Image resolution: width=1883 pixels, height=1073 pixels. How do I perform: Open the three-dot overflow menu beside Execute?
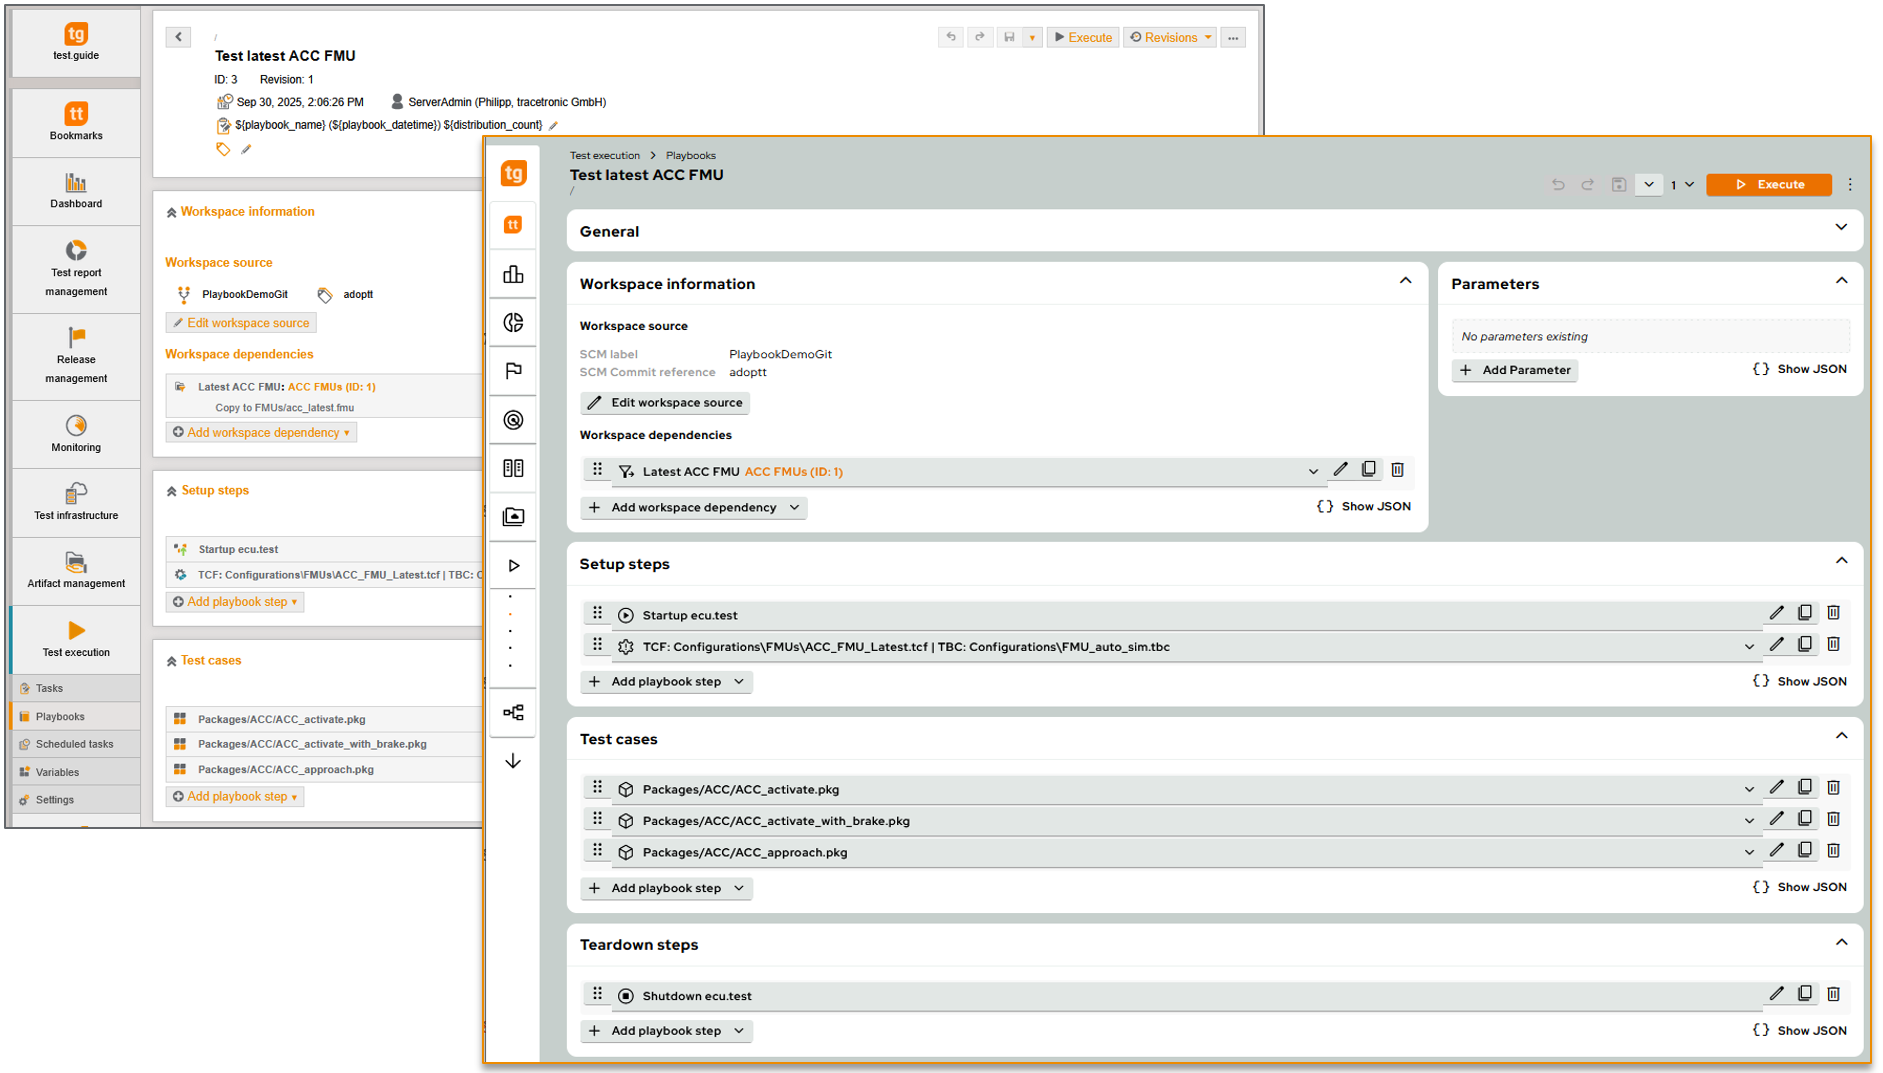pyautogui.click(x=1849, y=185)
